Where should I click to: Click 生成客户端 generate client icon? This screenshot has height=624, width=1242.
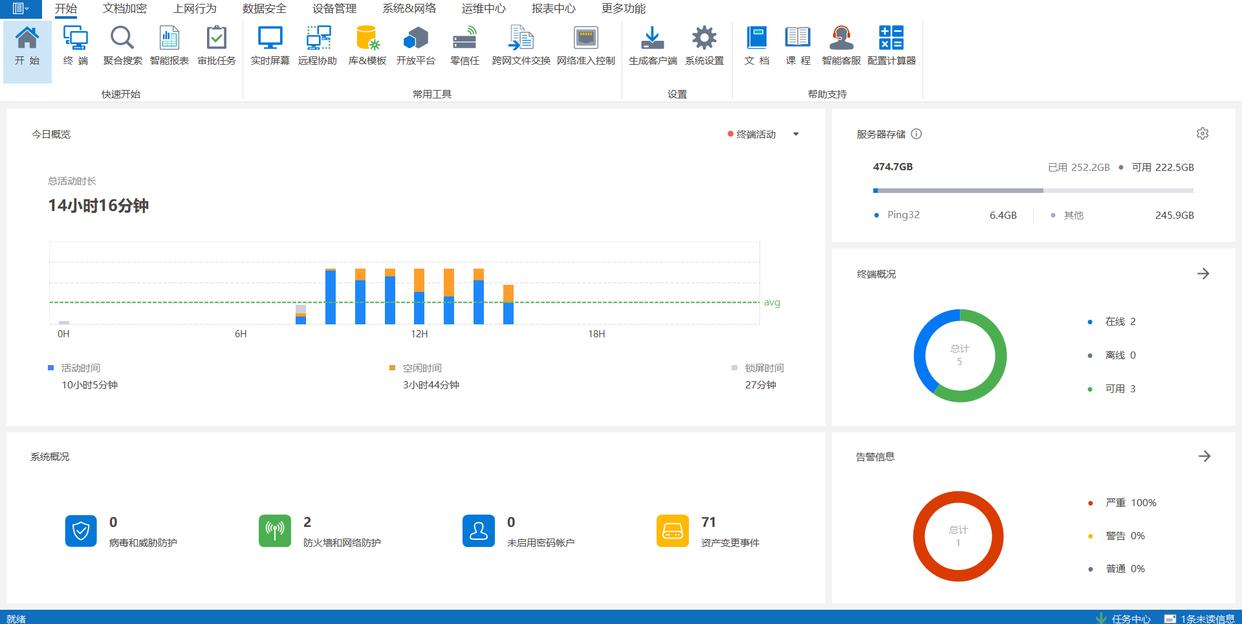tap(652, 46)
